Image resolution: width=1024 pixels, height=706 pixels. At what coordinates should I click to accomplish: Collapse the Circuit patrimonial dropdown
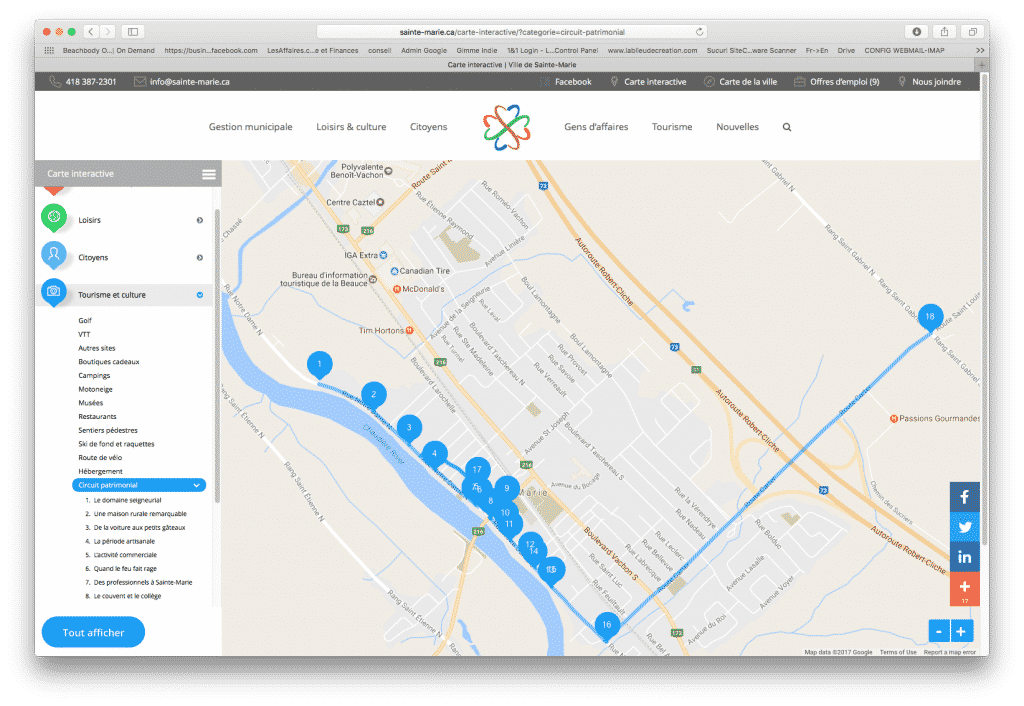click(196, 485)
